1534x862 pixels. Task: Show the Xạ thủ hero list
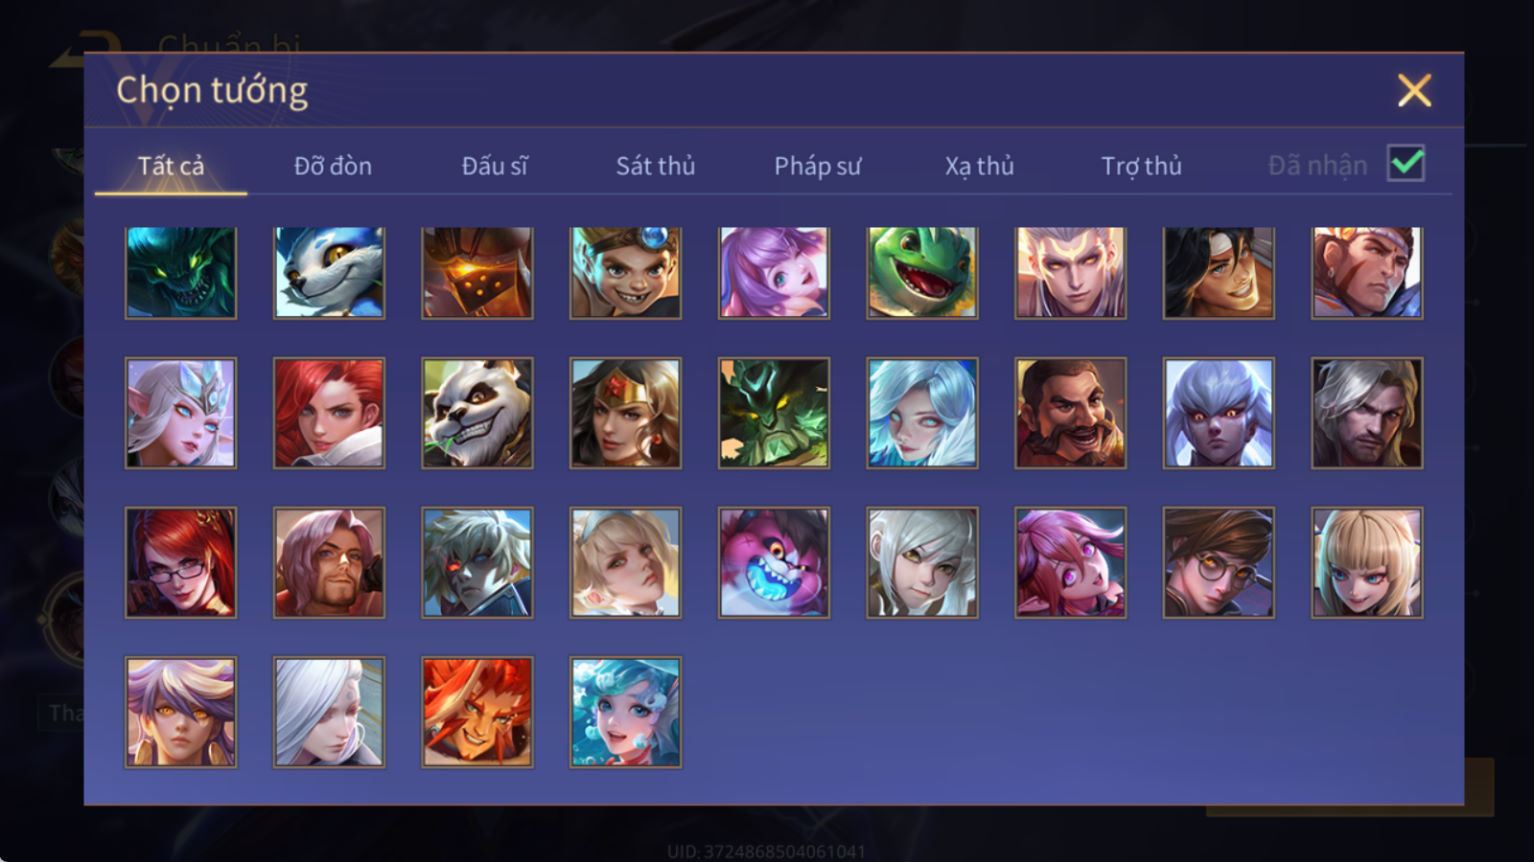979,166
